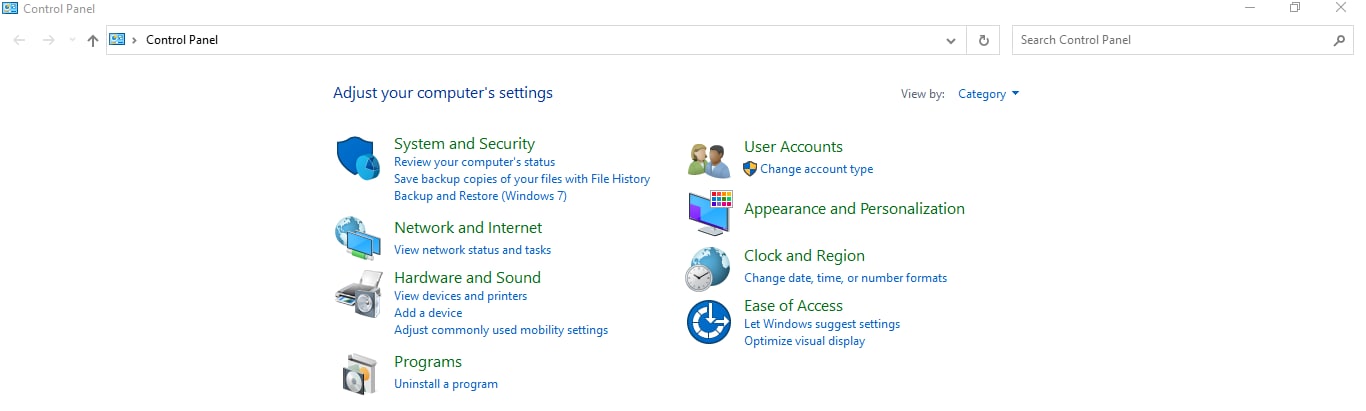
Task: Click Change account type link
Action: click(x=817, y=169)
